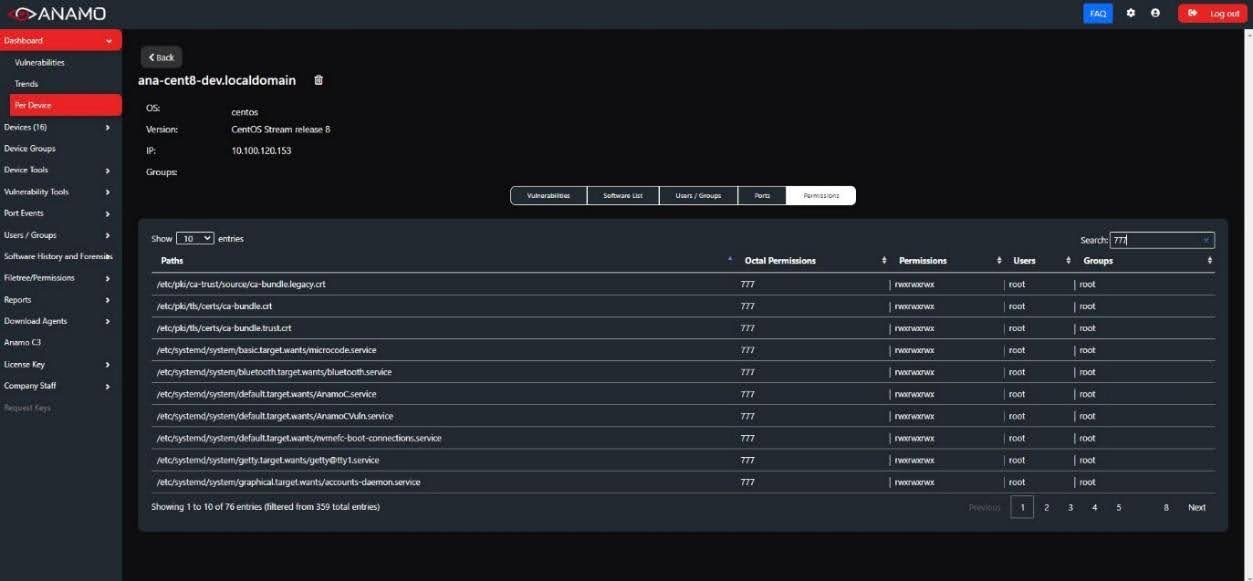Sort by Paths column arrow

(730, 260)
